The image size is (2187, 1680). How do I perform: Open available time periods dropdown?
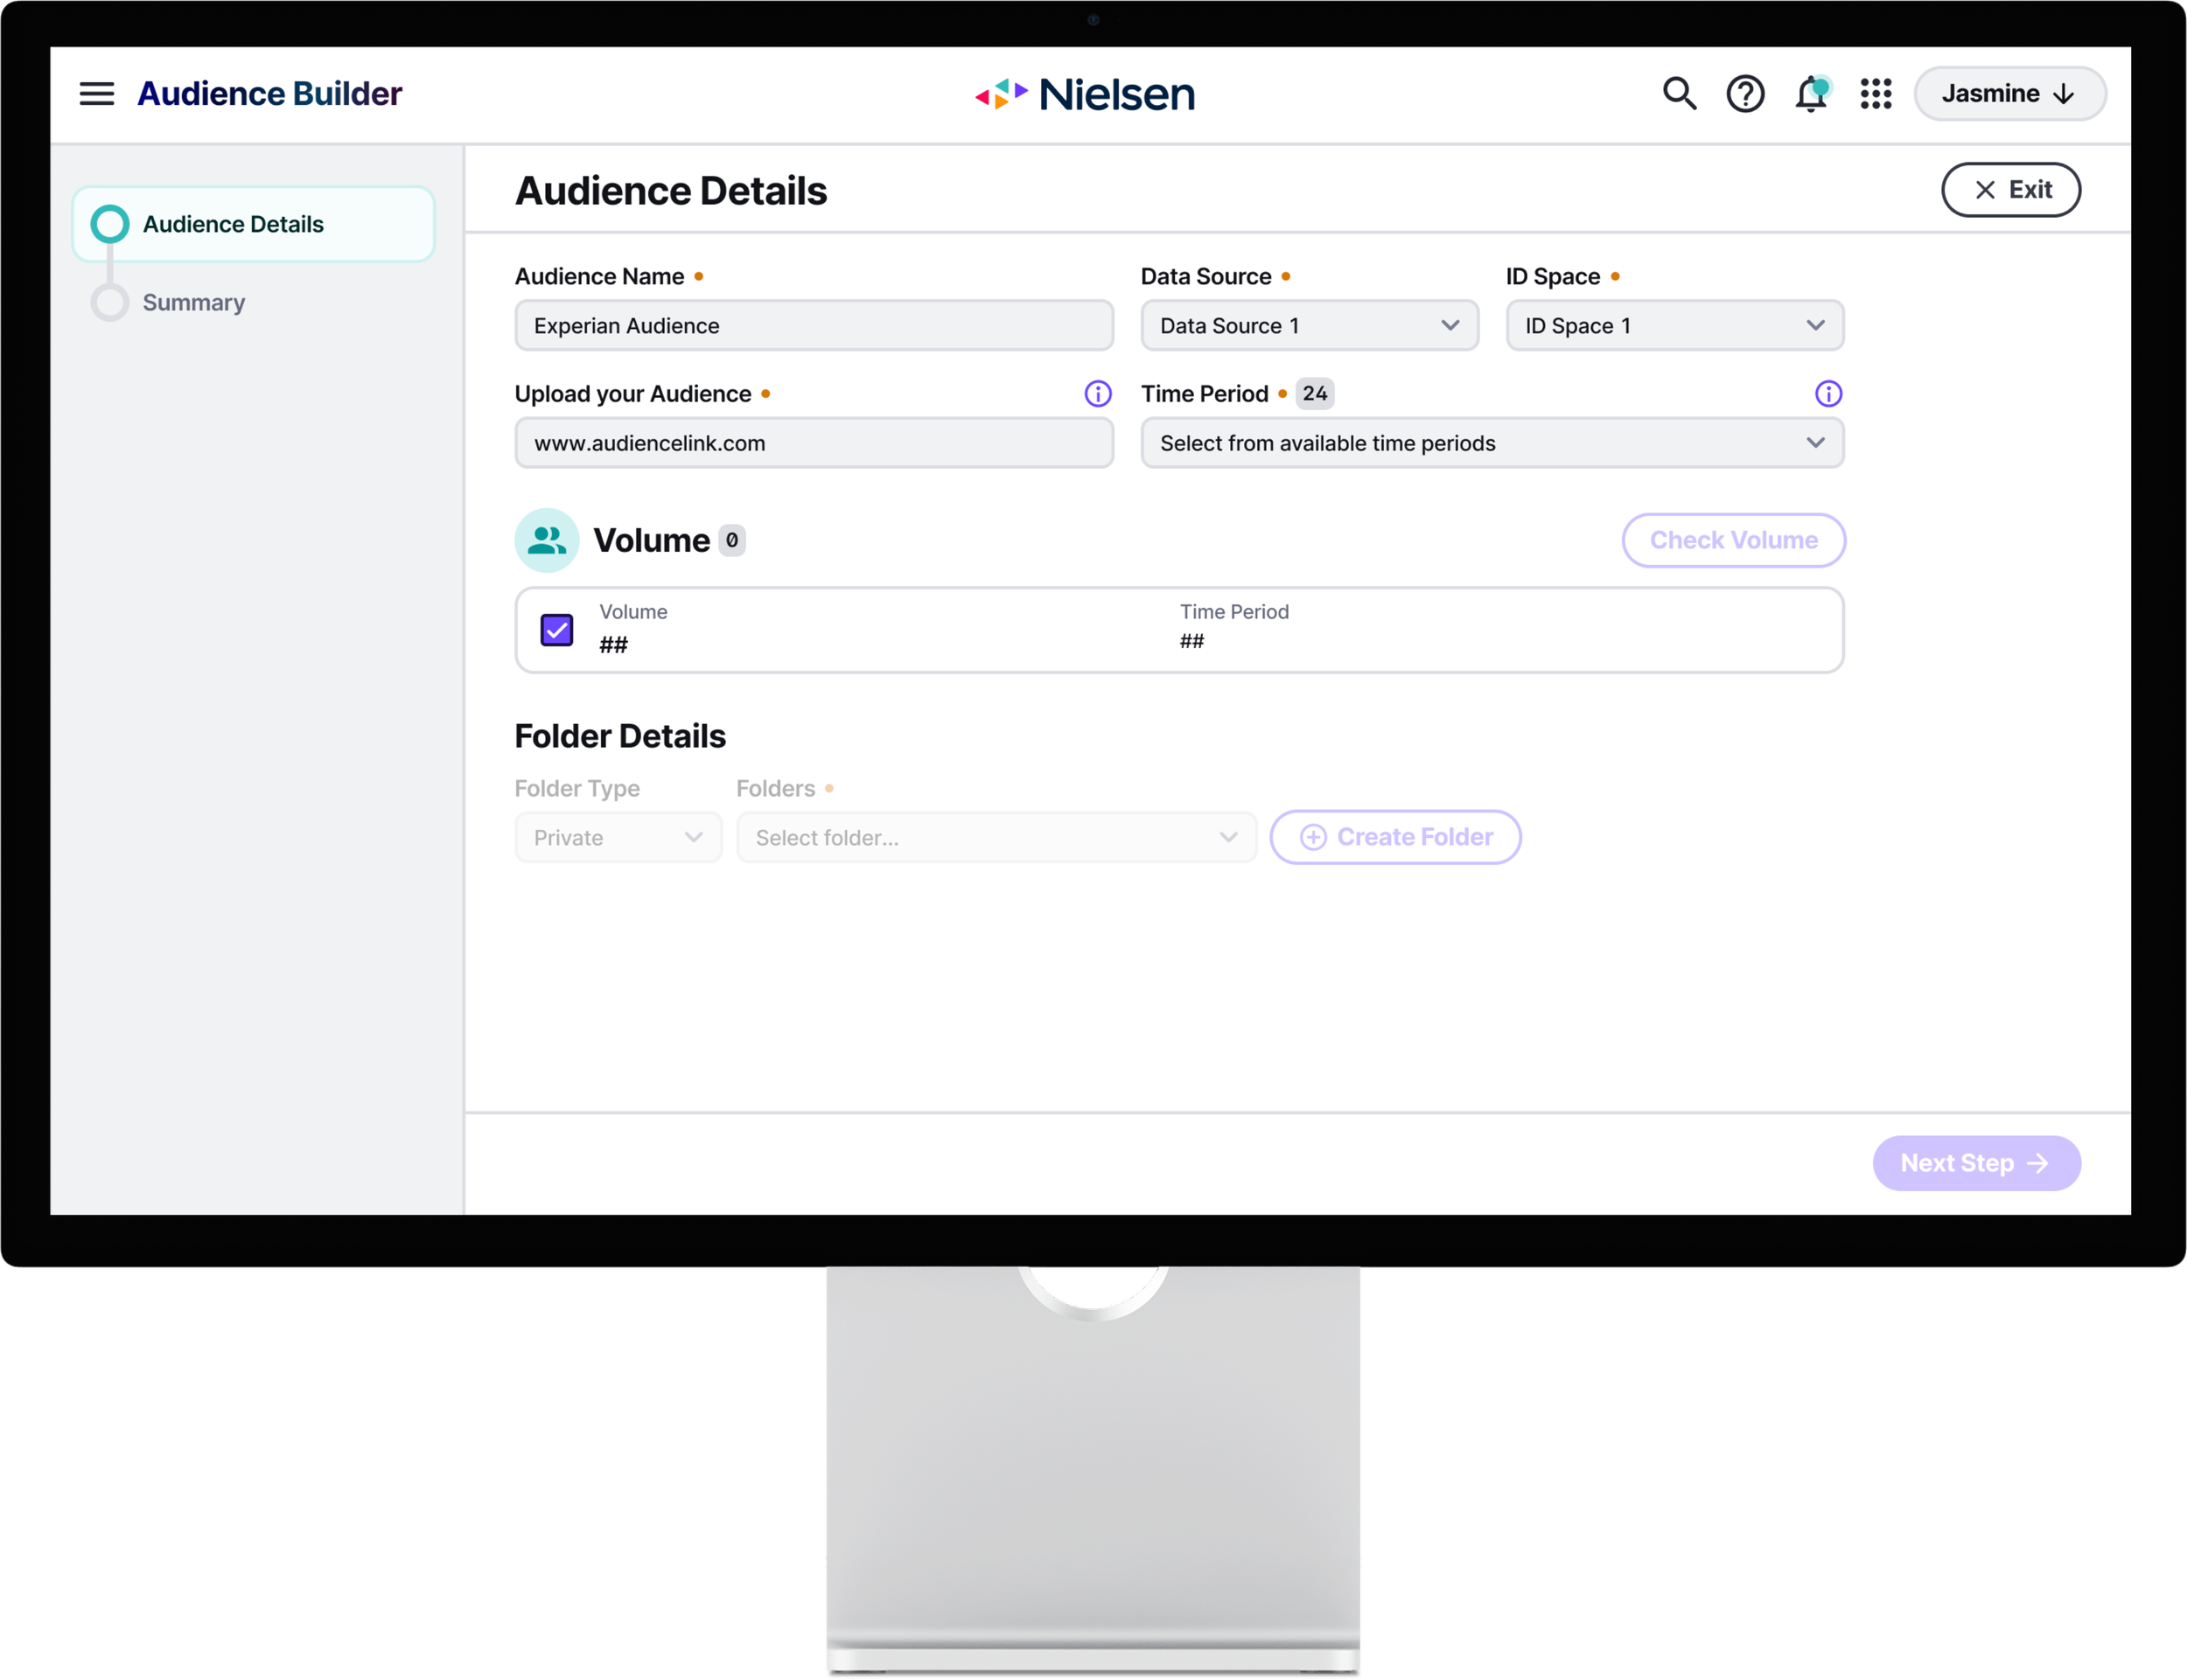pos(1491,443)
